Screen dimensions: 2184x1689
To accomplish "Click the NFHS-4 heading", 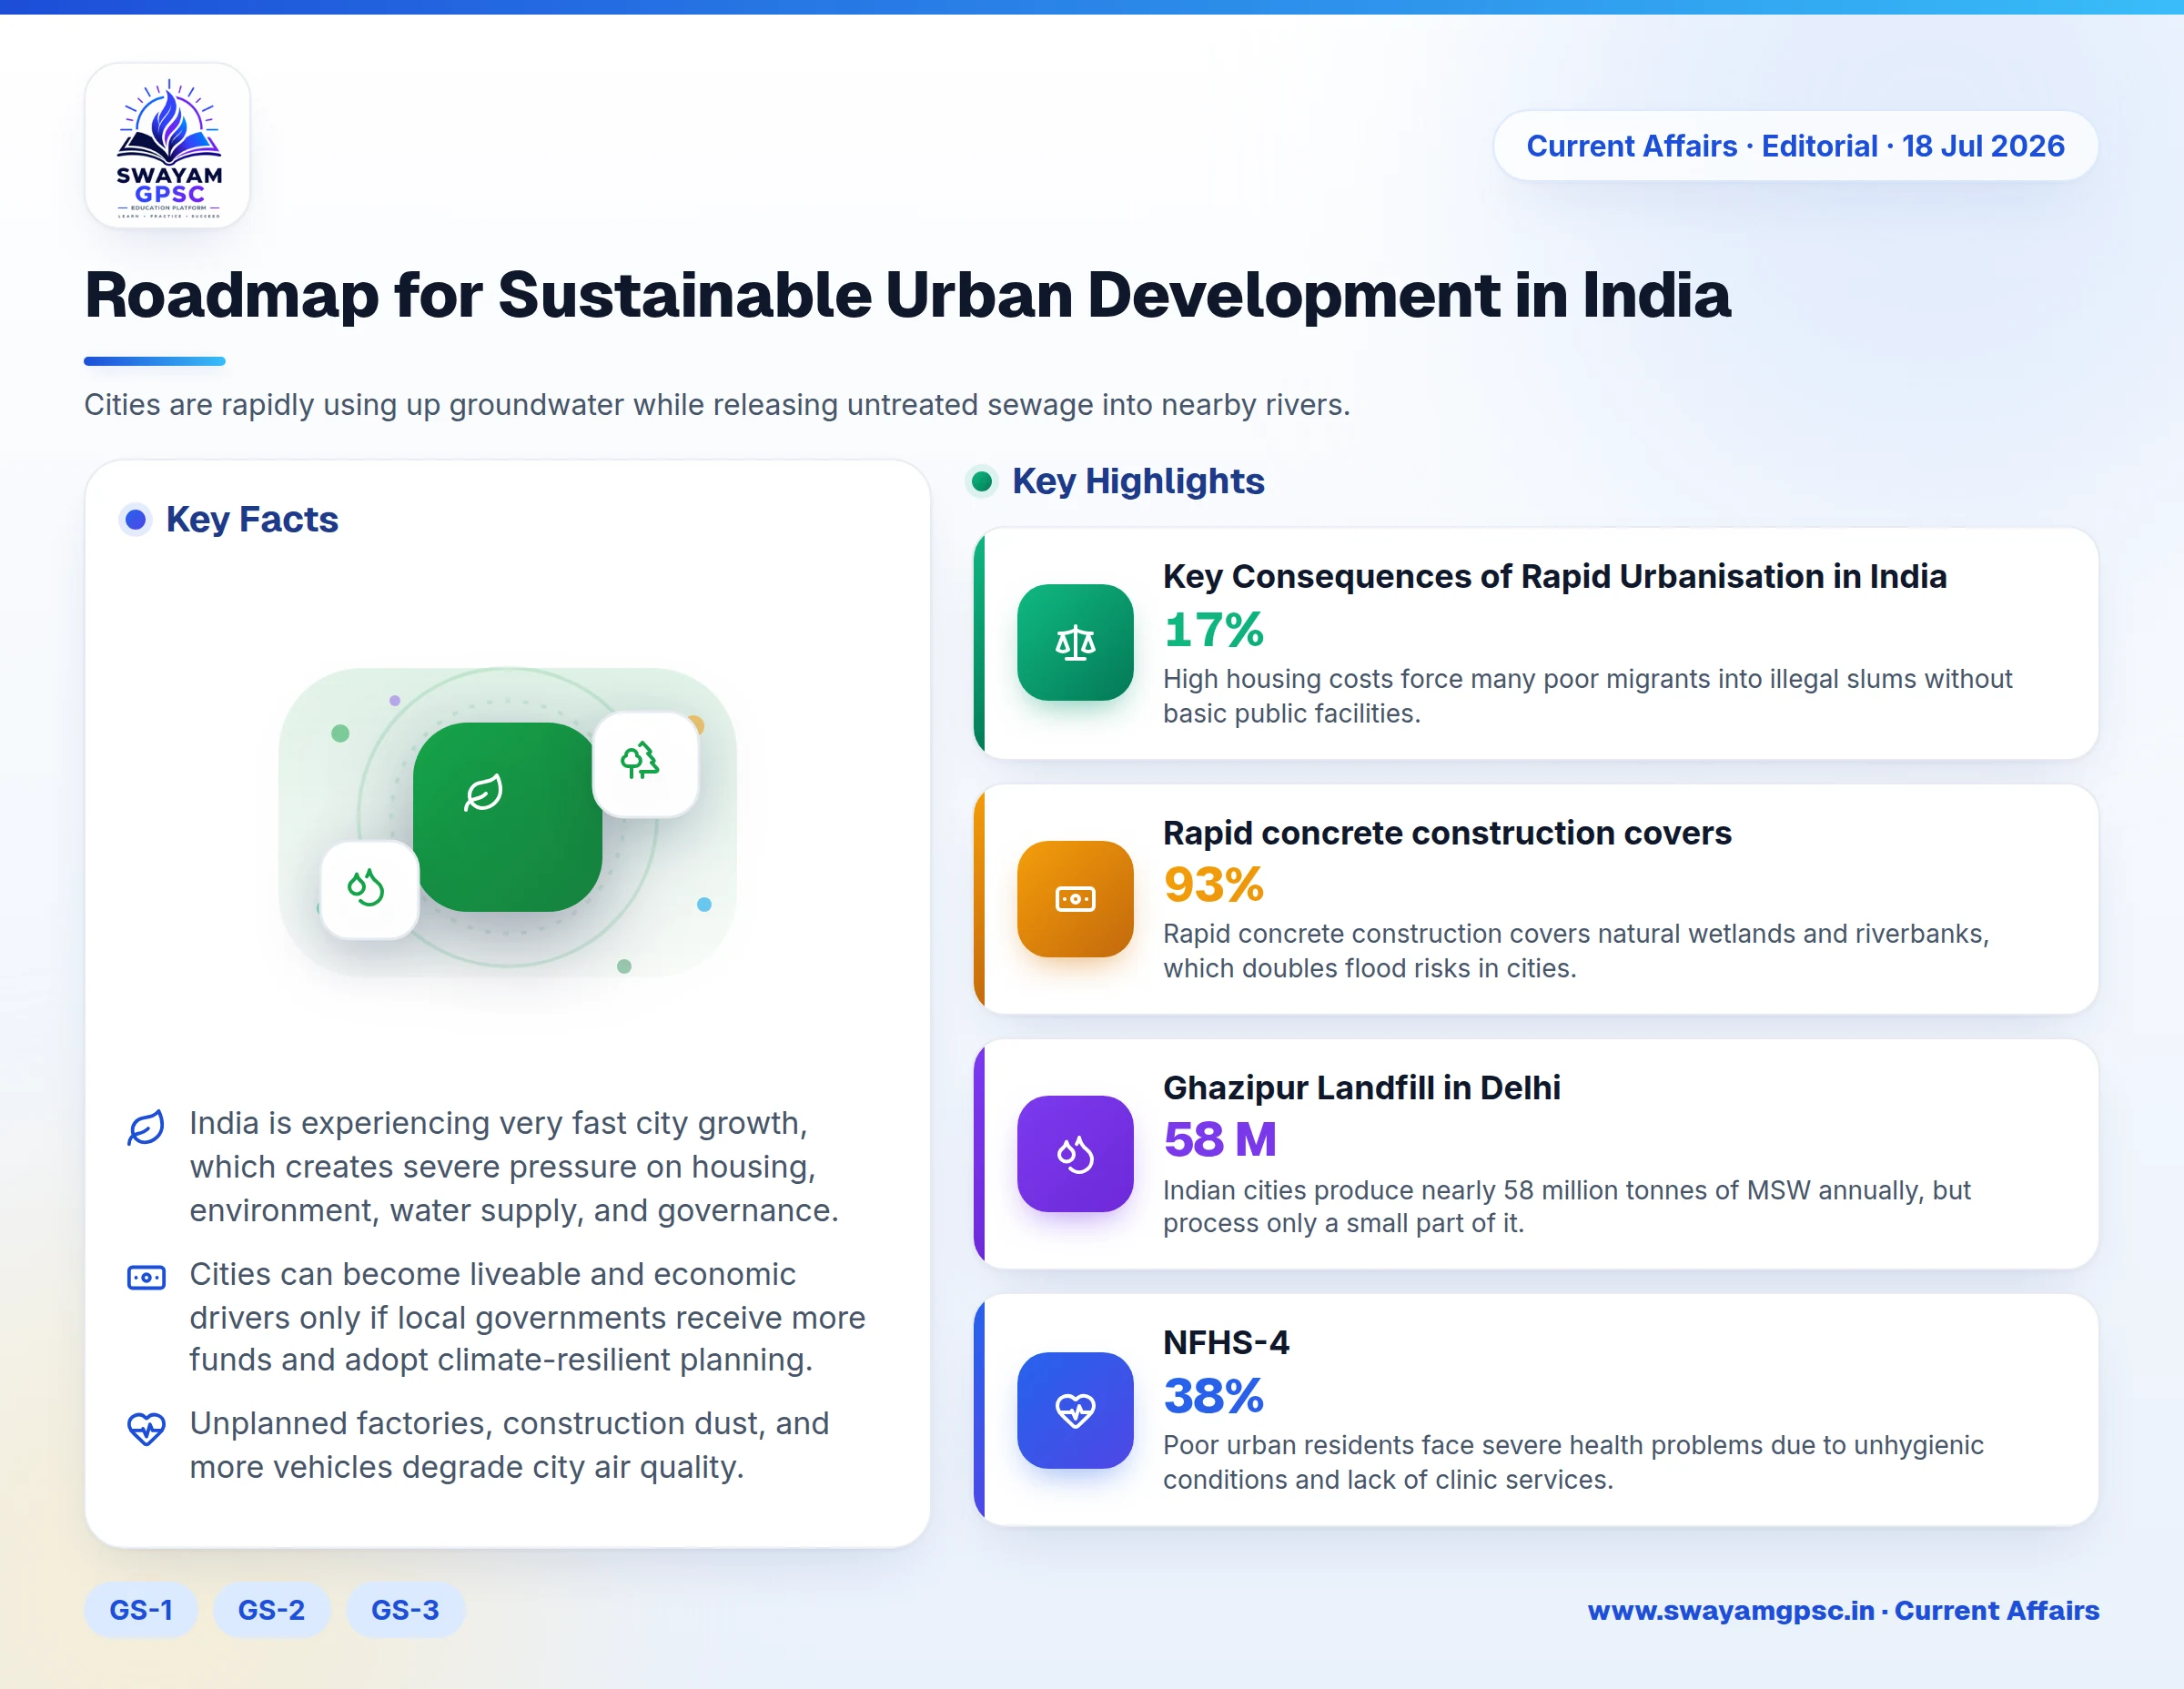I will (x=1226, y=1342).
